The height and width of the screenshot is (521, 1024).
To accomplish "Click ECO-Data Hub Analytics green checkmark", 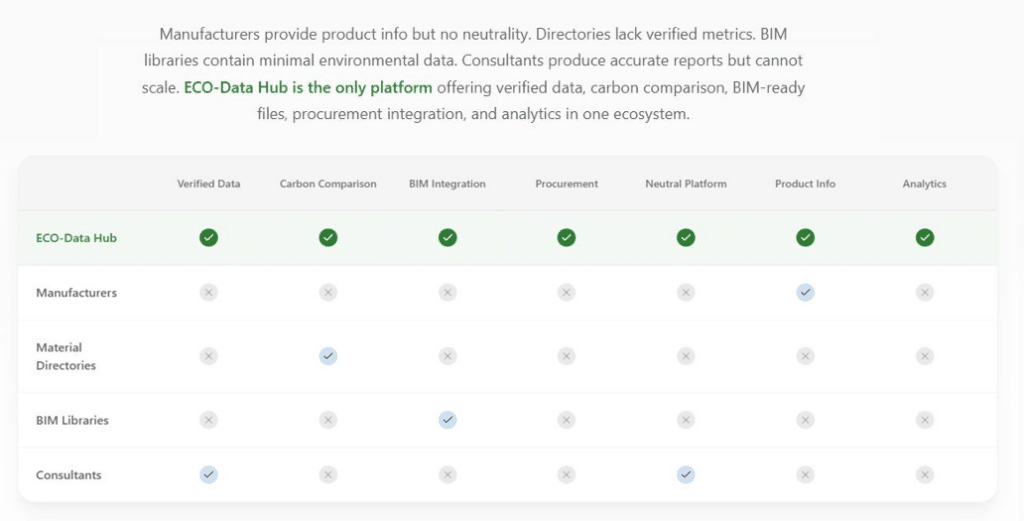I will pos(925,237).
